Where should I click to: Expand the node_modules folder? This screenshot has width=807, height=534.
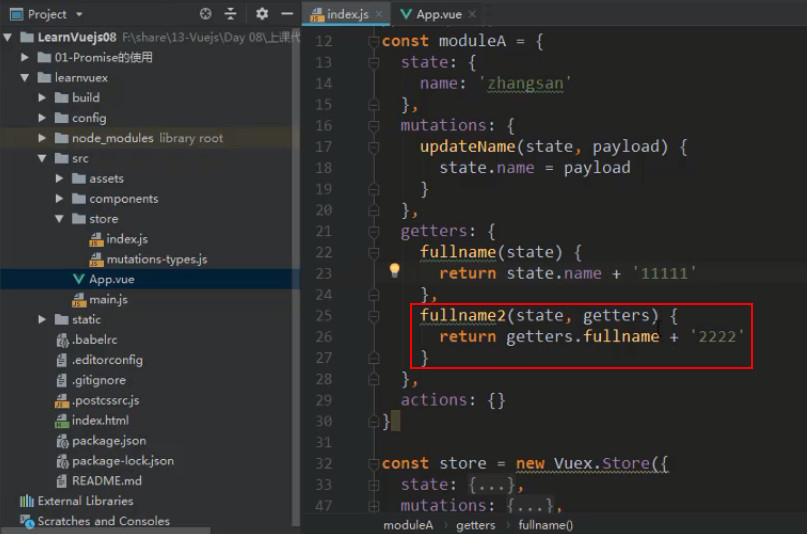pyautogui.click(x=42, y=138)
